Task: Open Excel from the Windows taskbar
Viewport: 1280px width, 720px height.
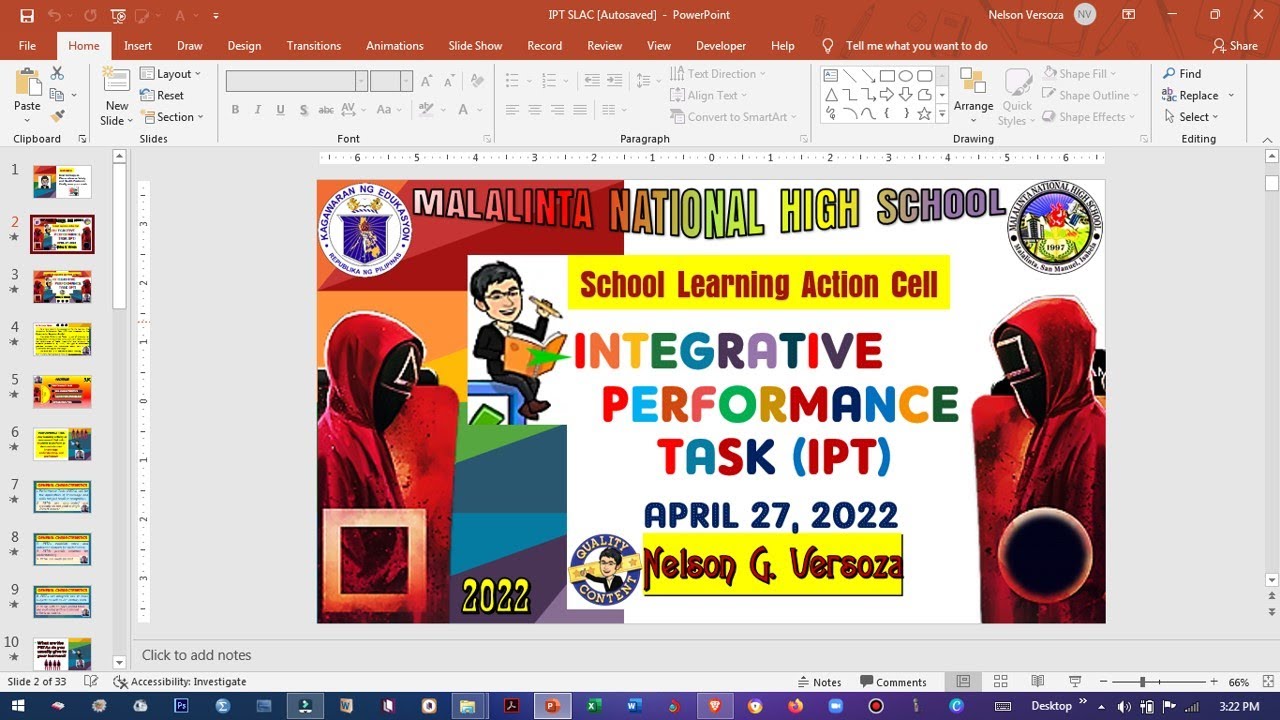Action: pos(593,706)
